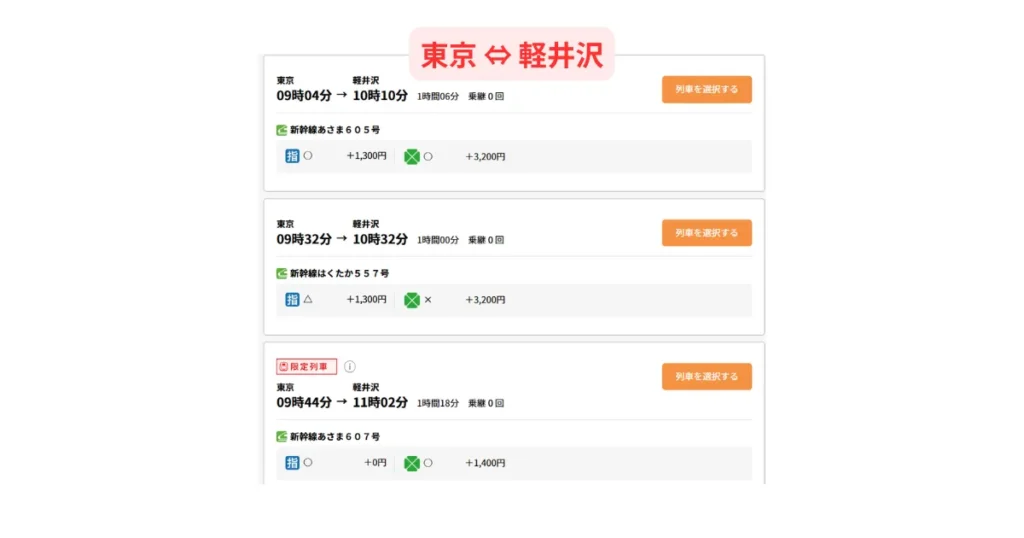Image resolution: width=1024 pixels, height=538 pixels.
Task: Click the Shinkansen icon next to はくたか557号
Action: (x=282, y=273)
